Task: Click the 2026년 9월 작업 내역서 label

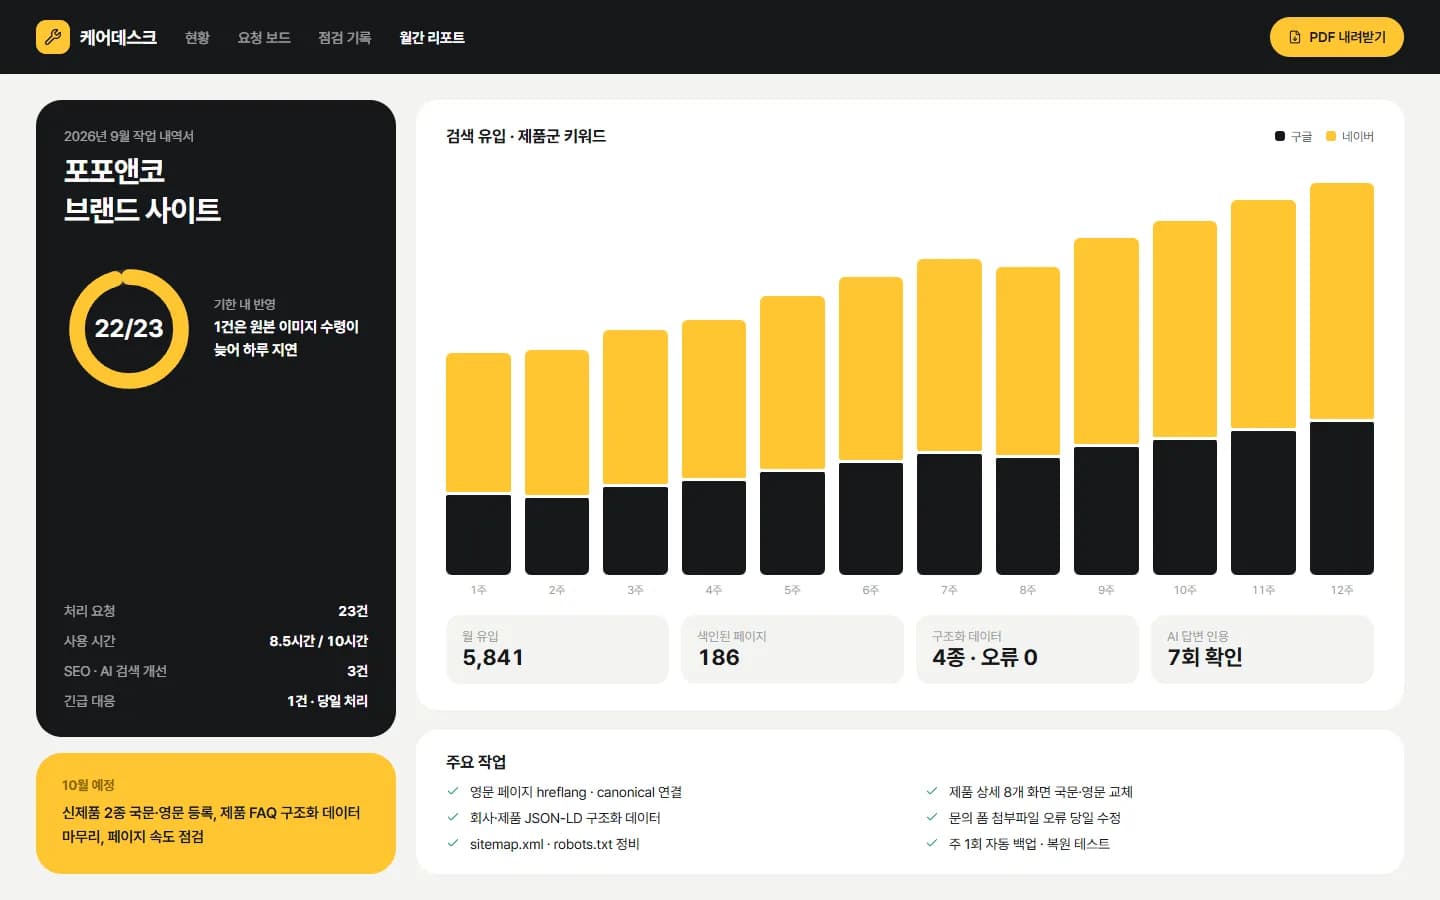Action: click(x=129, y=136)
